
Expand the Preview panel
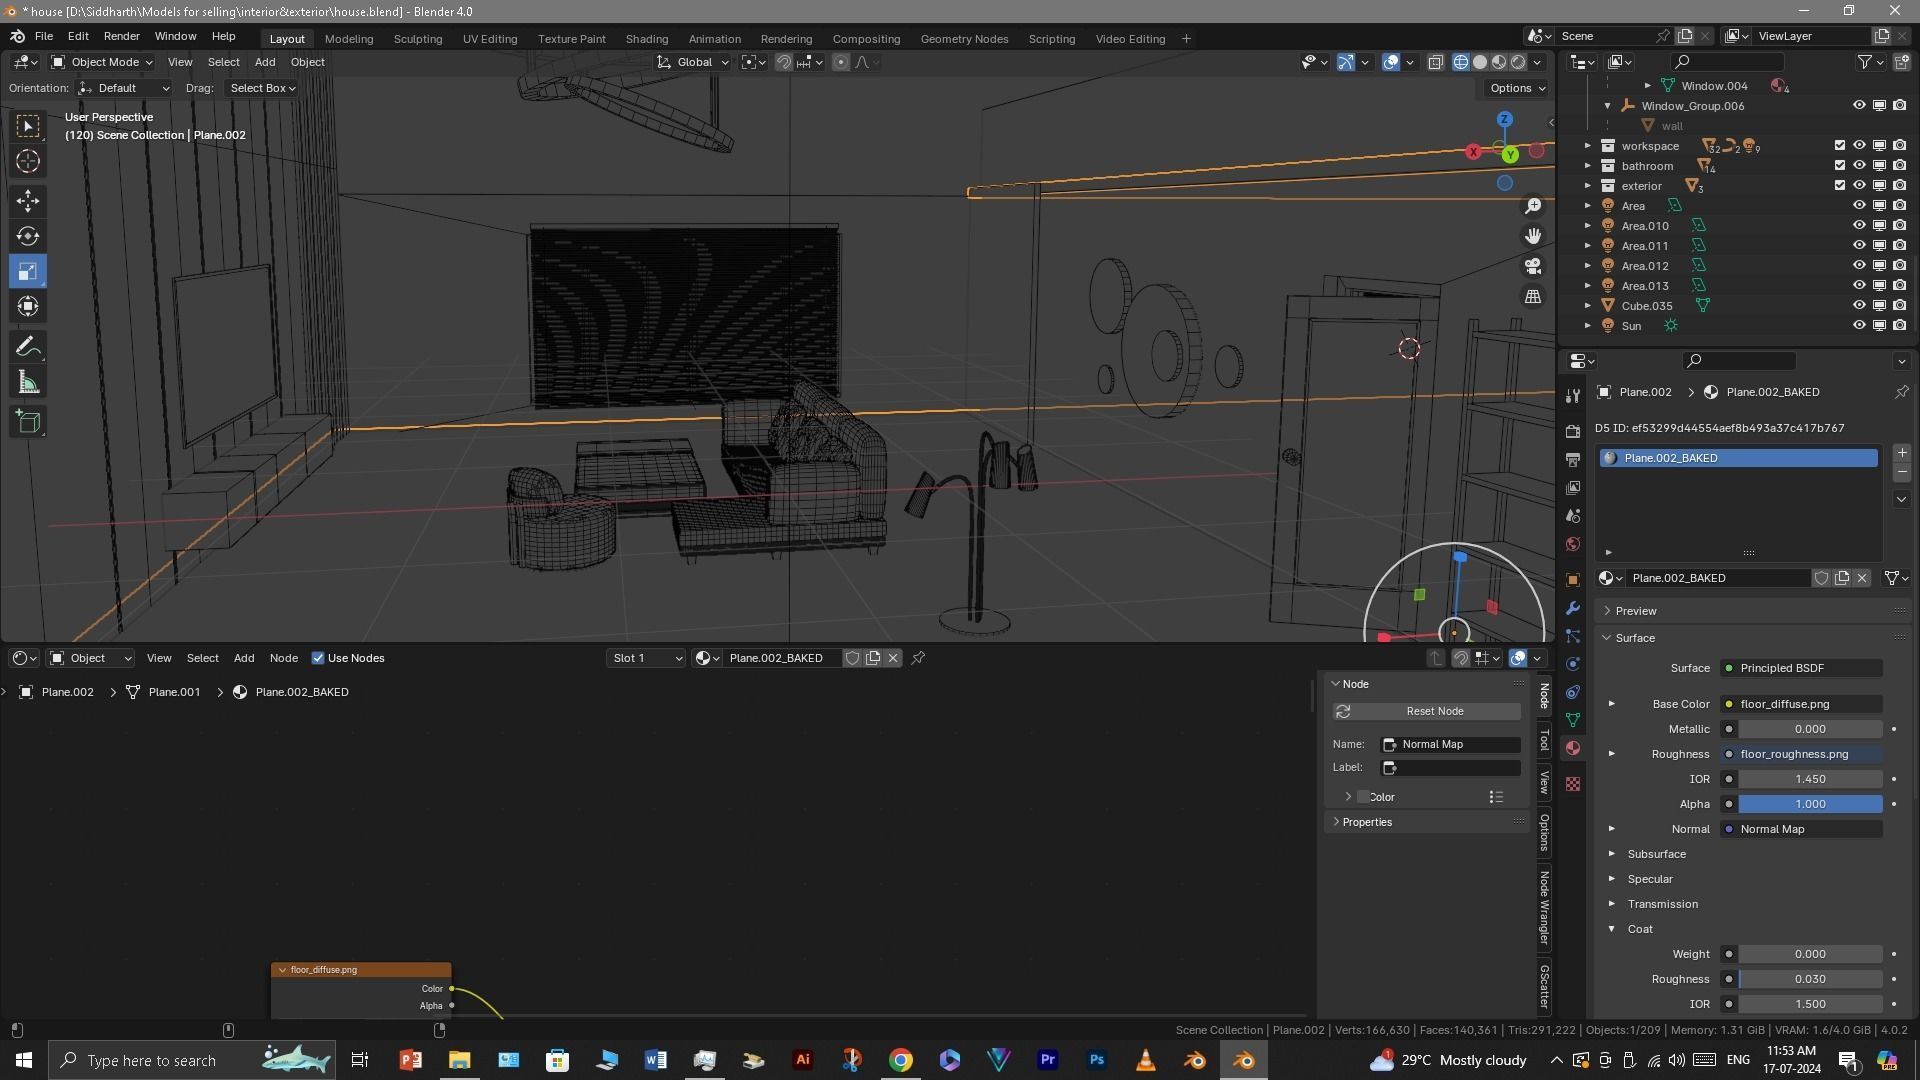pos(1635,611)
